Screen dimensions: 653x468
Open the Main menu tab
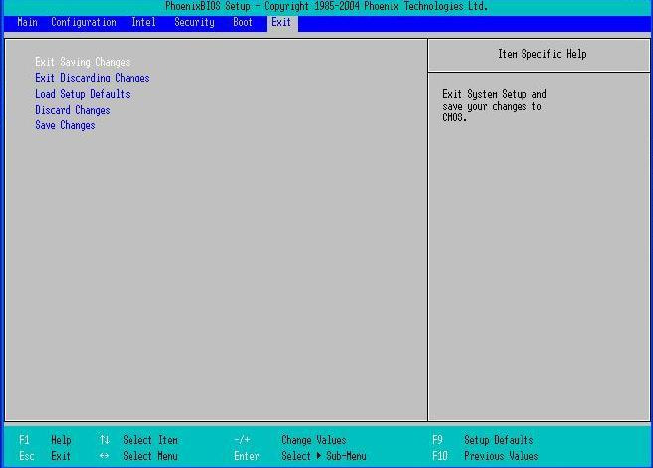click(27, 22)
